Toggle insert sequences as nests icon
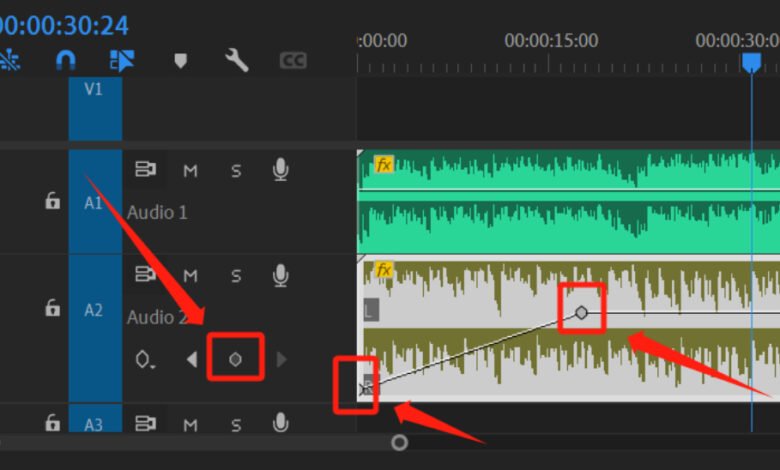 point(9,60)
